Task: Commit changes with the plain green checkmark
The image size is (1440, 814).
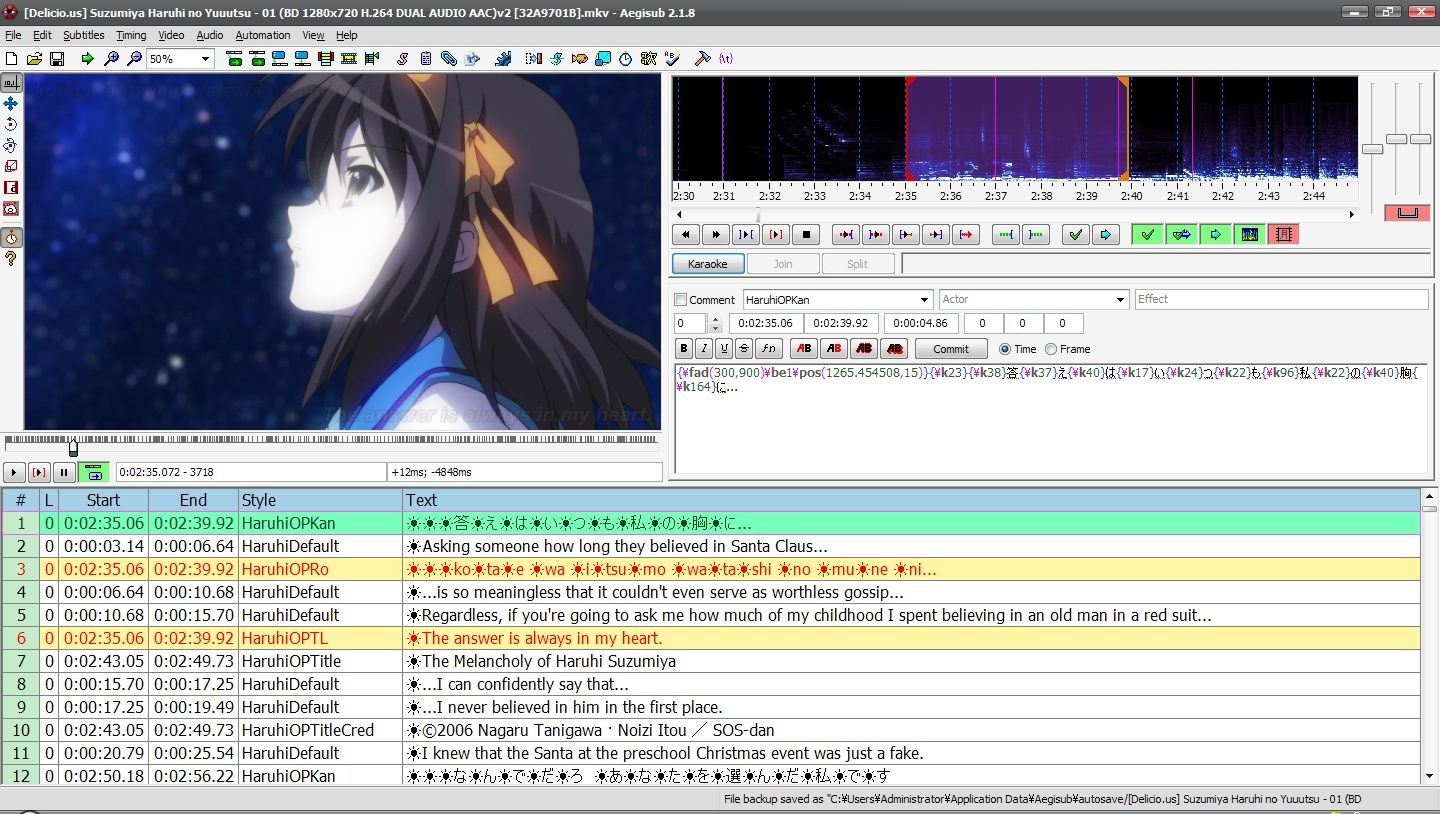Action: (1075, 235)
